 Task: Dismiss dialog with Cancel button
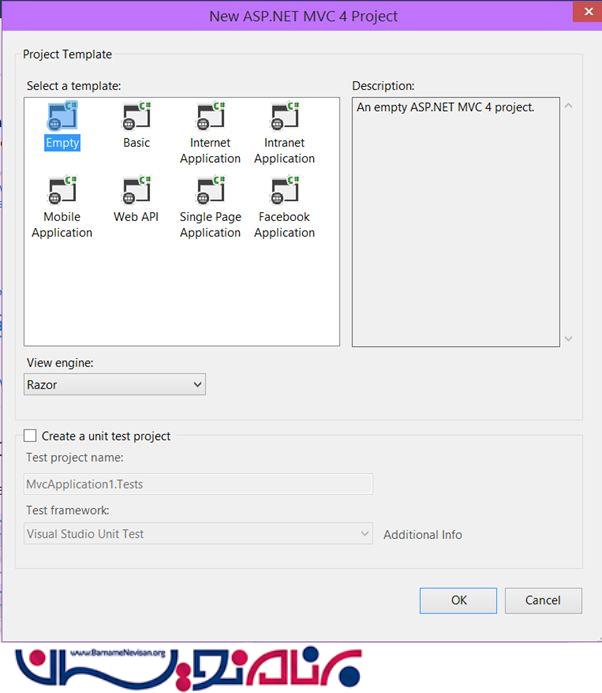point(543,600)
